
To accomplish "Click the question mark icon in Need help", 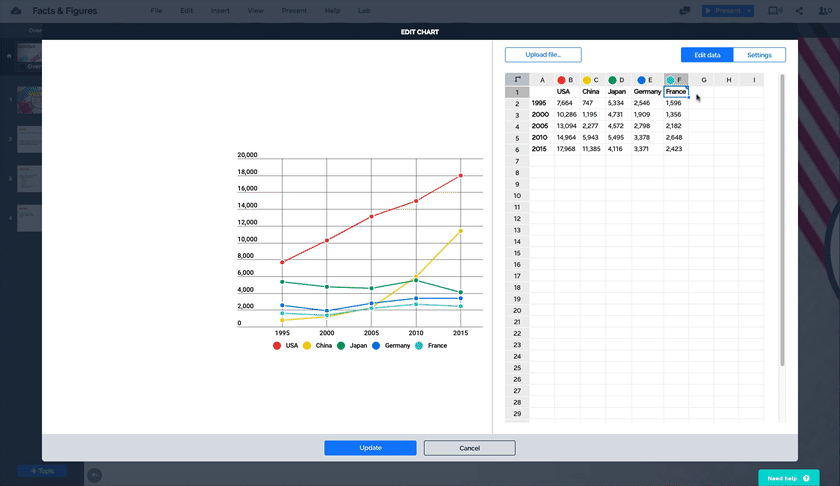I will coord(806,478).
